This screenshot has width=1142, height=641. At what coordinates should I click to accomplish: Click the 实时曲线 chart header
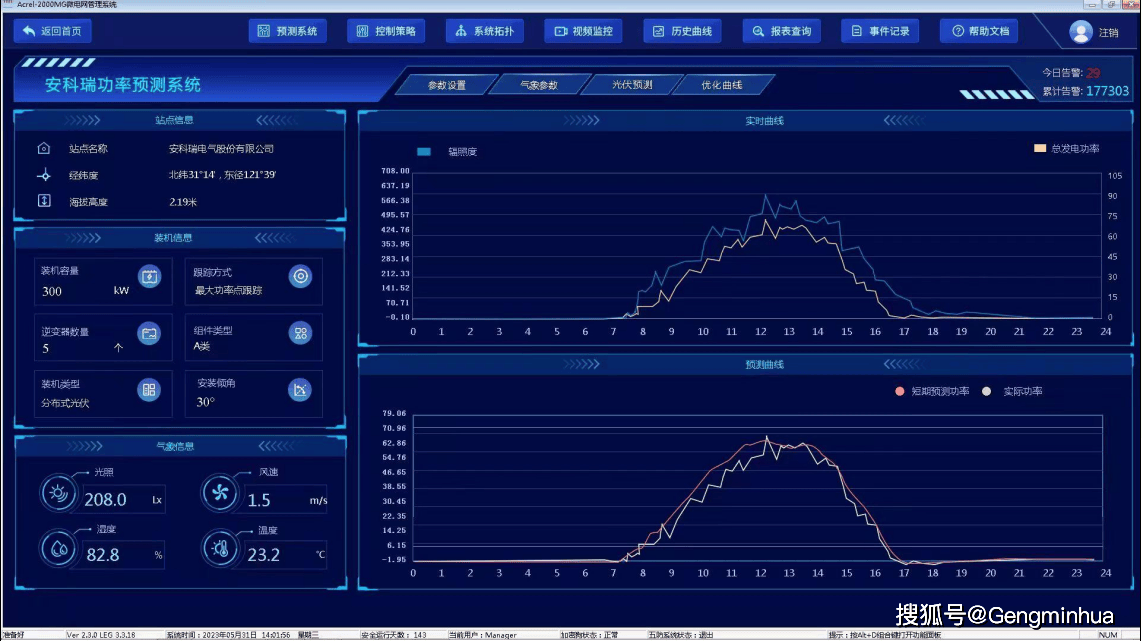click(x=764, y=121)
